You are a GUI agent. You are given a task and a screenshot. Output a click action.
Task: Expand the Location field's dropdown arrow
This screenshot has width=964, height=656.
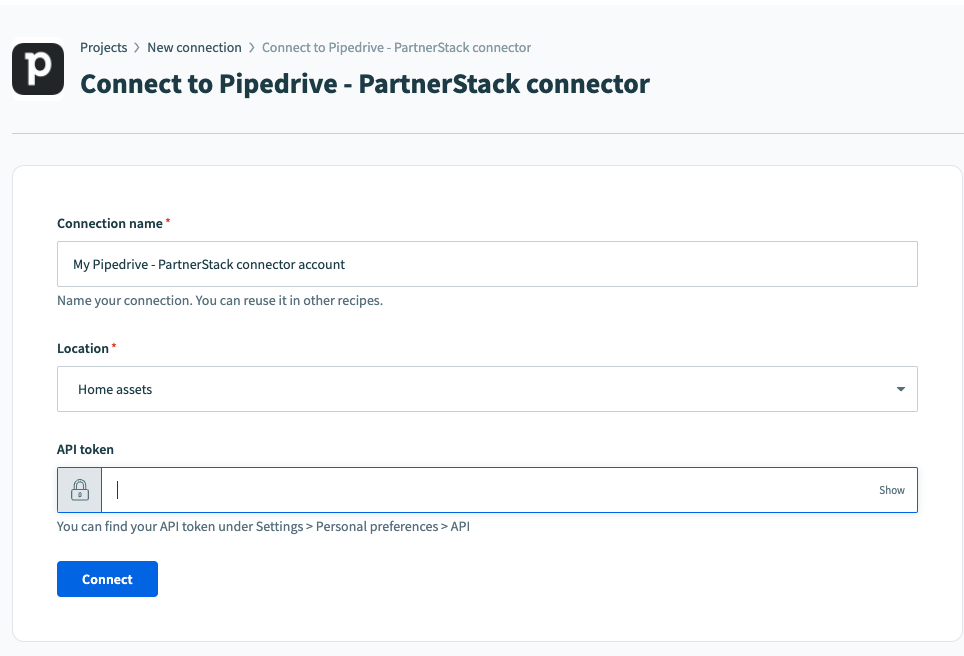point(900,389)
